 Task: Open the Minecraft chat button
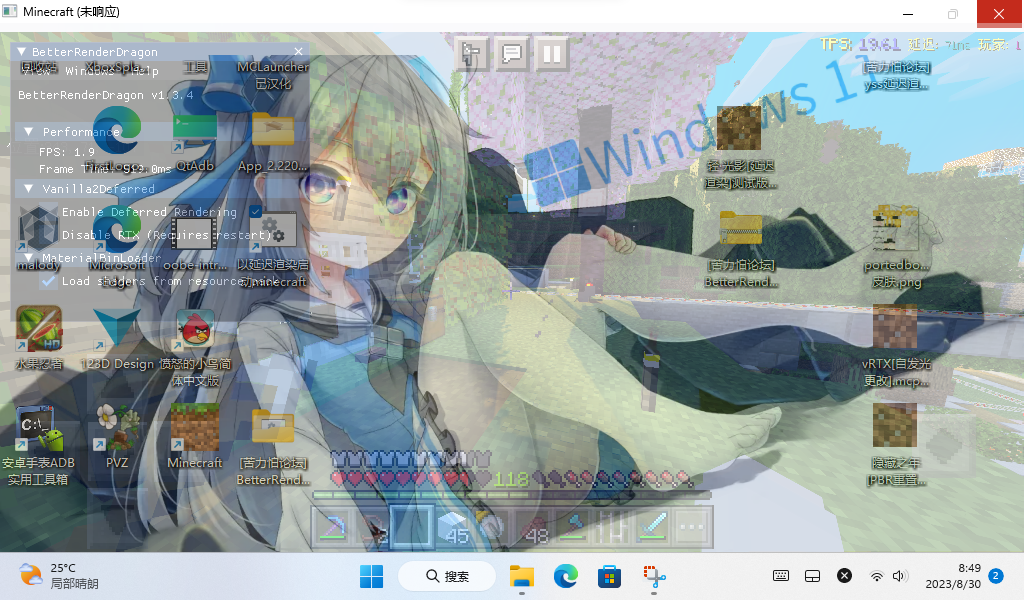[511, 54]
